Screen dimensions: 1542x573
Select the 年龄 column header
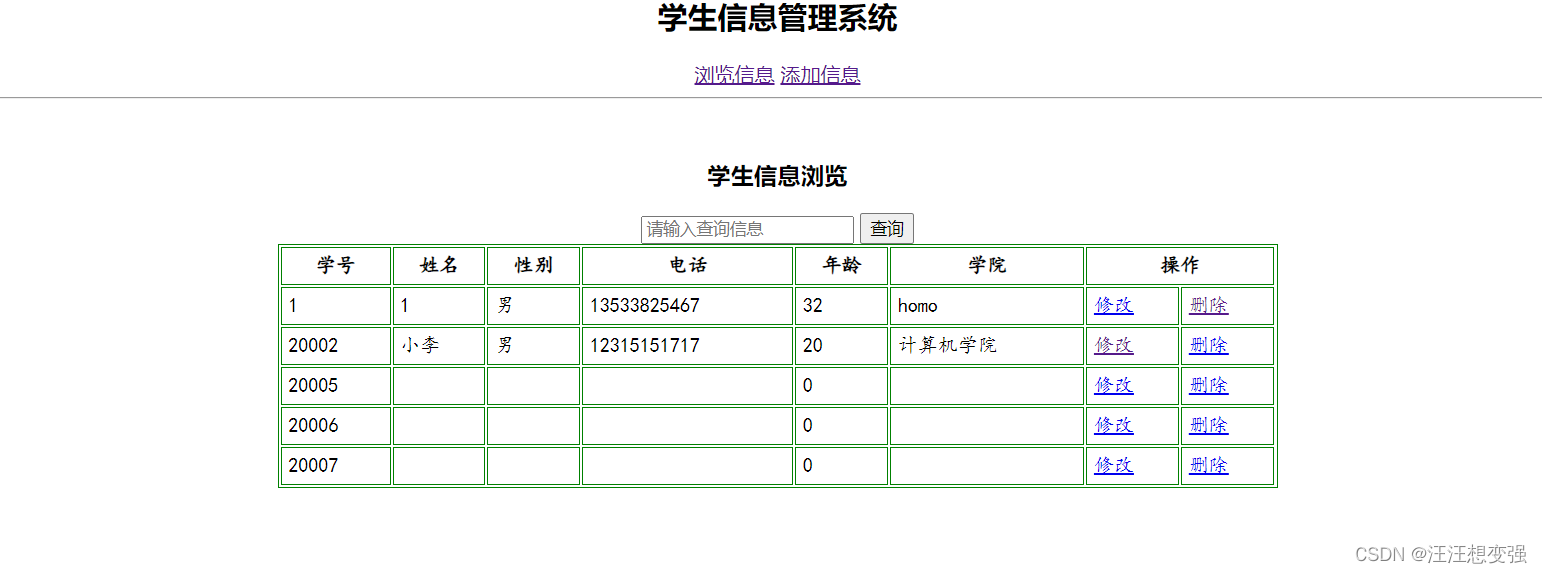(x=841, y=265)
